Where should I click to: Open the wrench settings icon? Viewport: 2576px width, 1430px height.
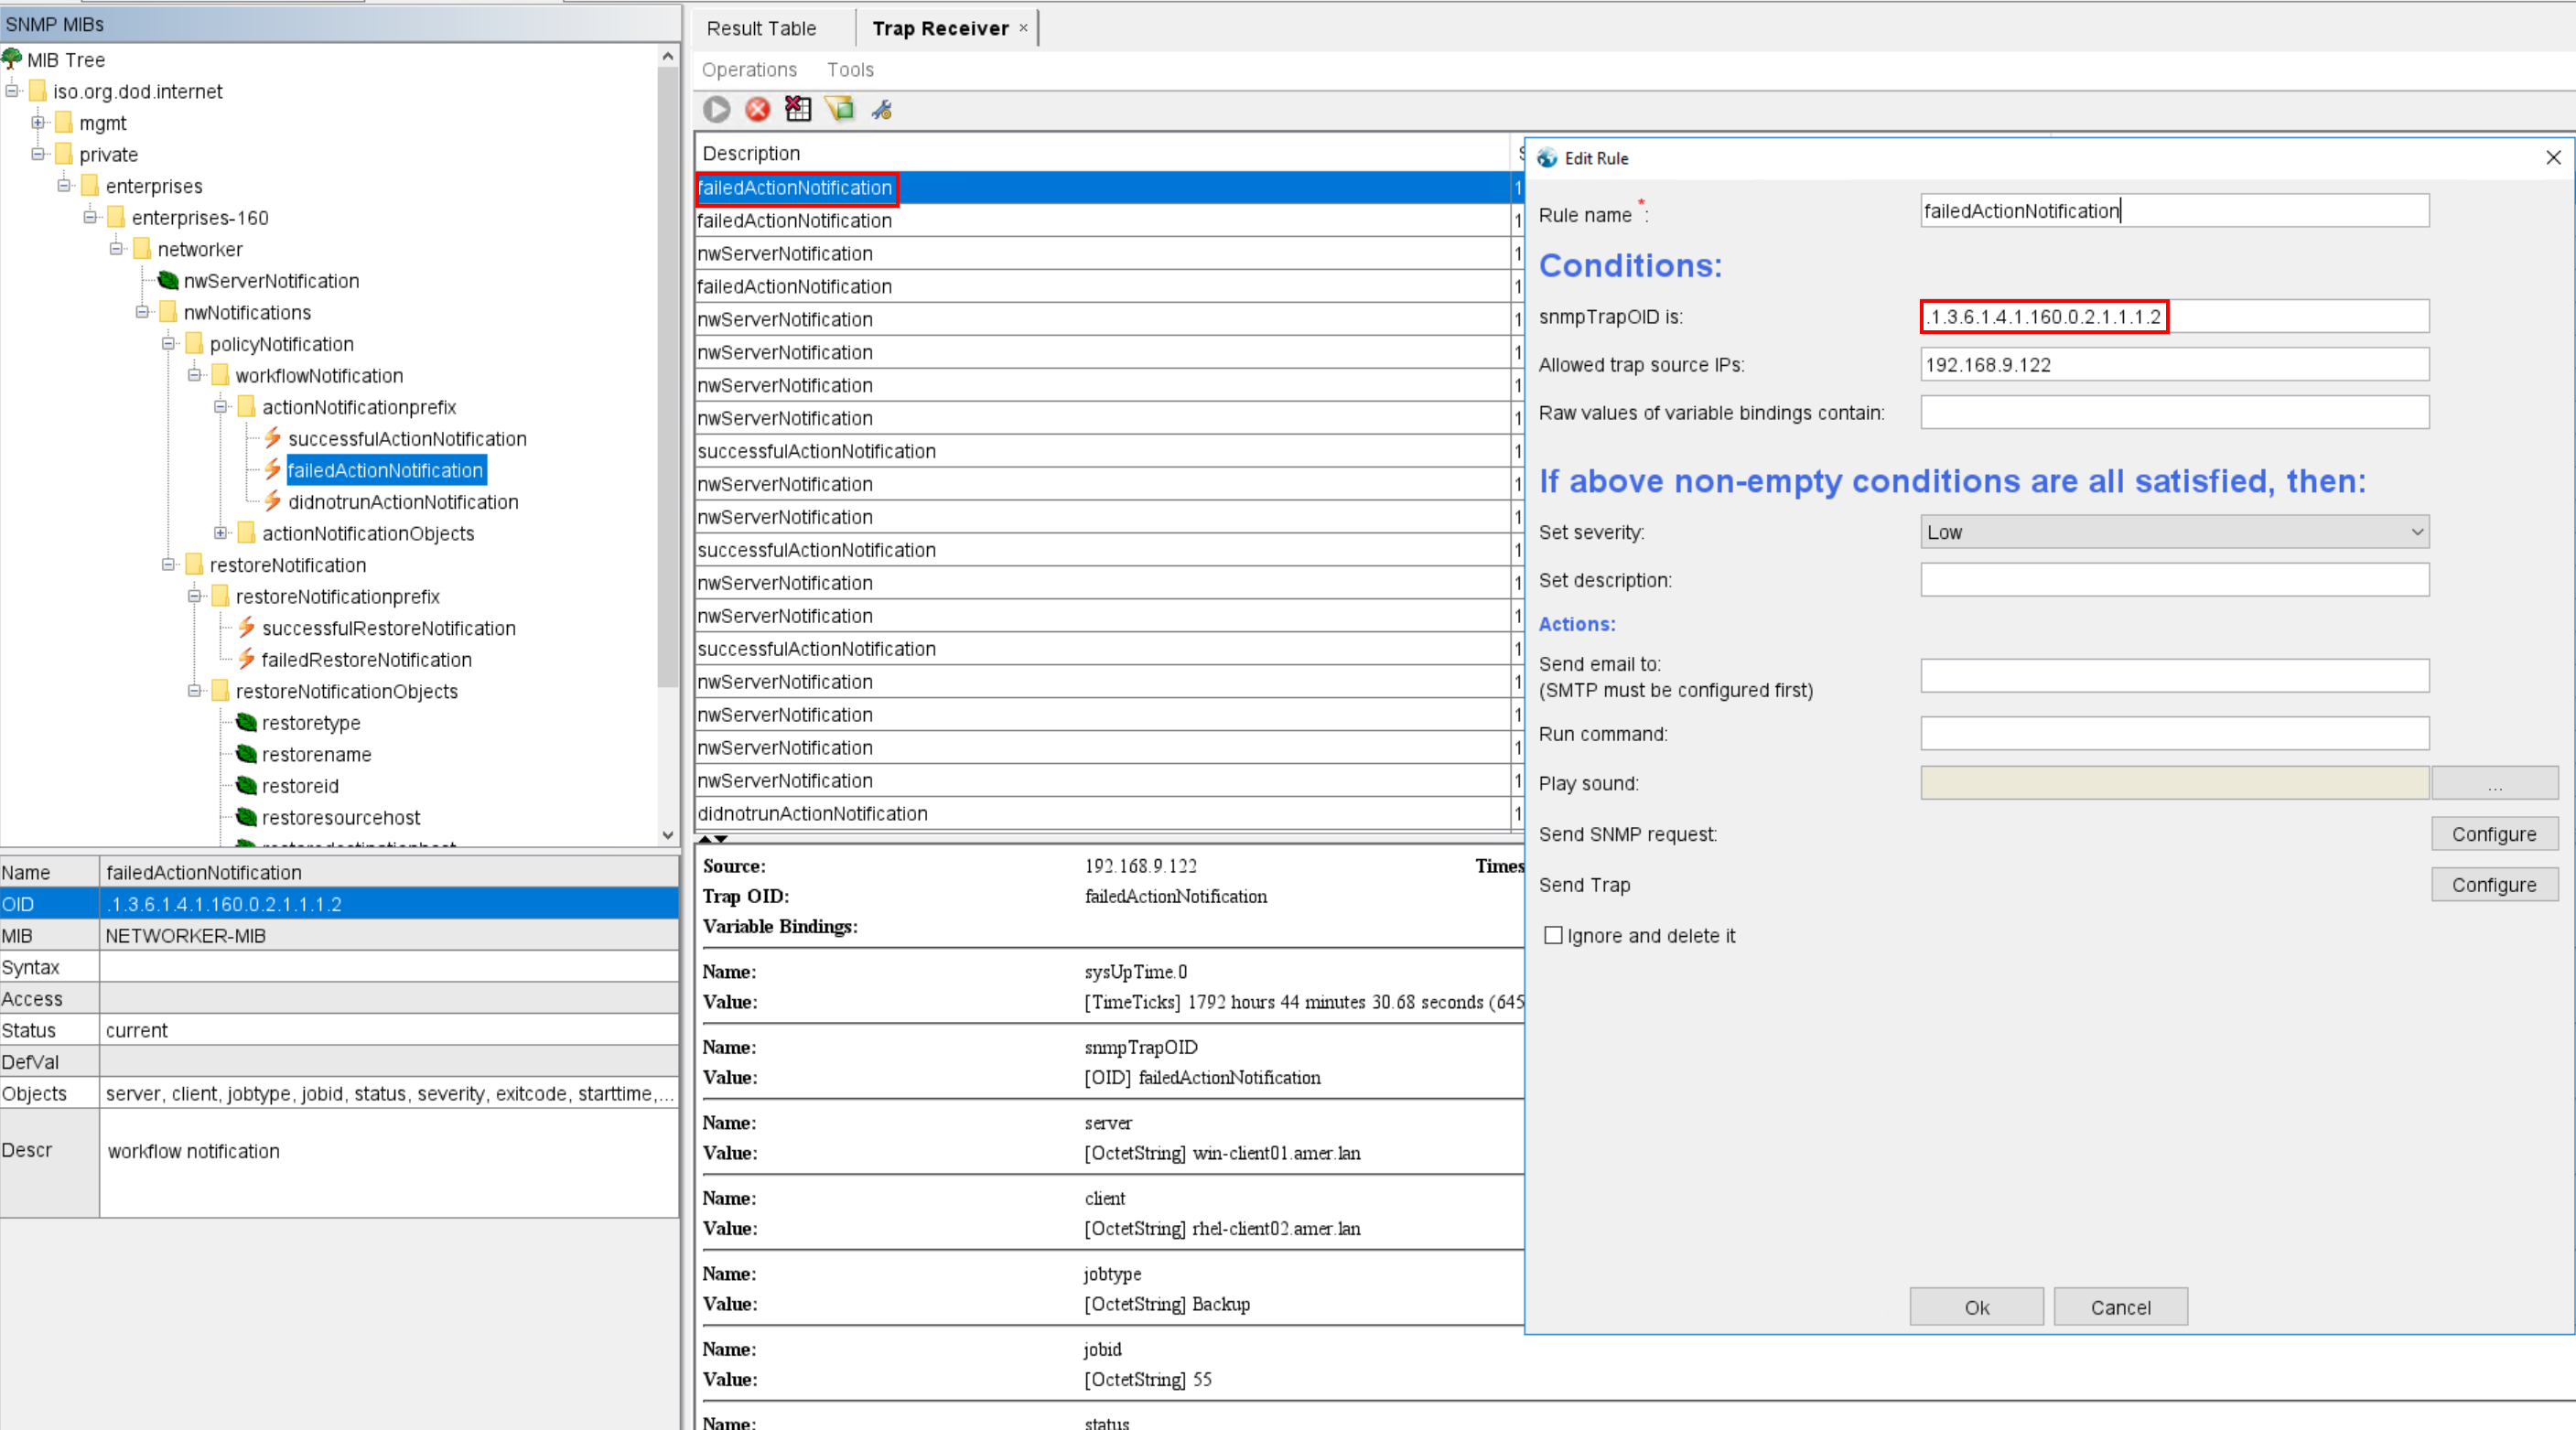click(x=881, y=109)
